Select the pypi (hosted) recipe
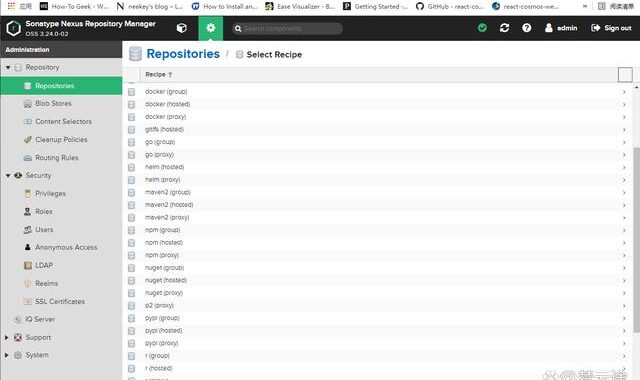 click(378, 331)
